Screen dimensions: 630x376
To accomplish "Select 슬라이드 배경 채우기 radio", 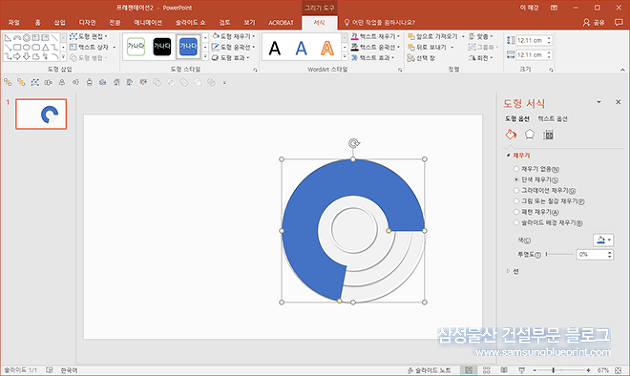I will (516, 223).
